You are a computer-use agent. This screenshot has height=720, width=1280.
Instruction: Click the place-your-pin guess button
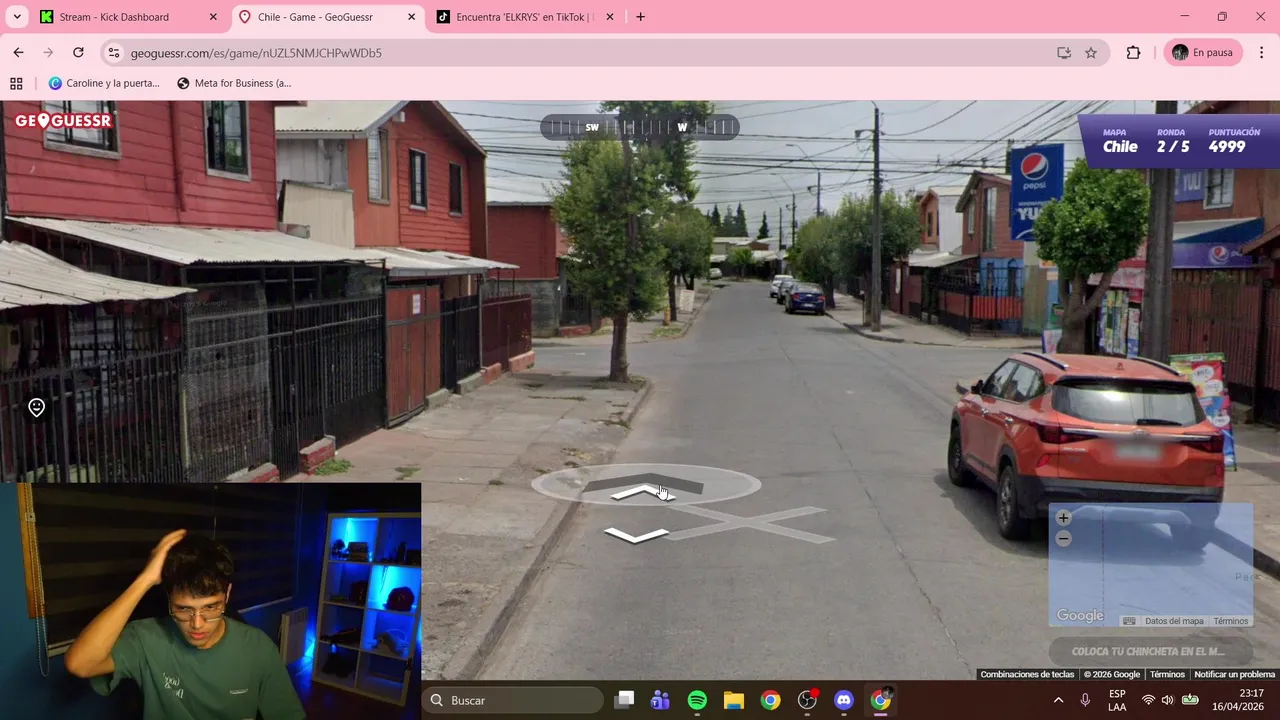pyautogui.click(x=1150, y=651)
